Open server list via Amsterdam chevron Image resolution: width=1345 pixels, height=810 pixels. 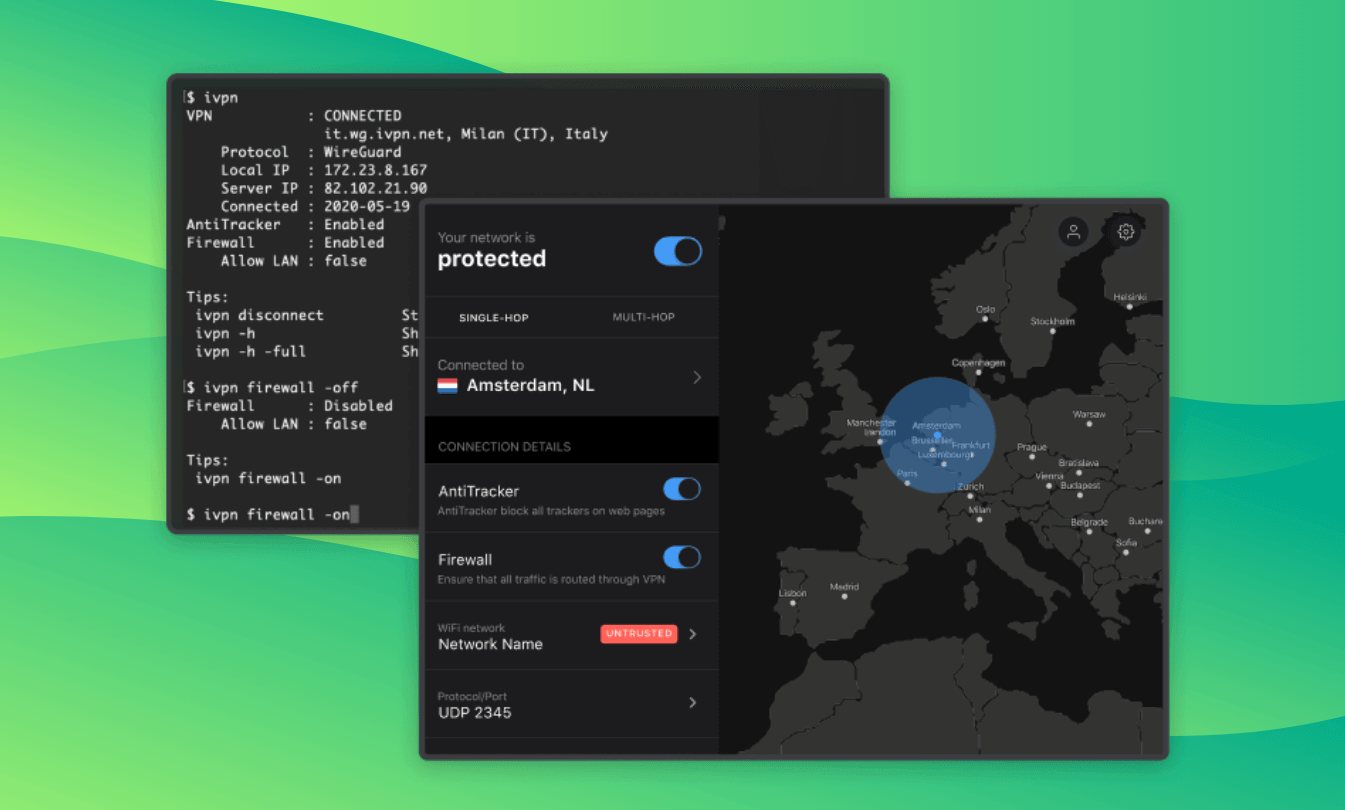click(x=697, y=377)
